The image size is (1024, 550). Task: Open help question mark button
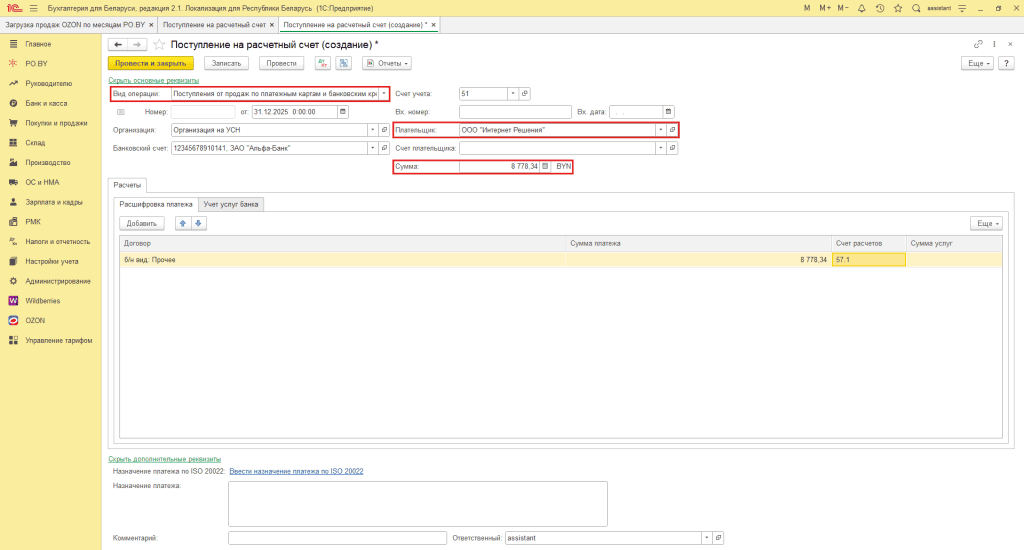point(1006,63)
